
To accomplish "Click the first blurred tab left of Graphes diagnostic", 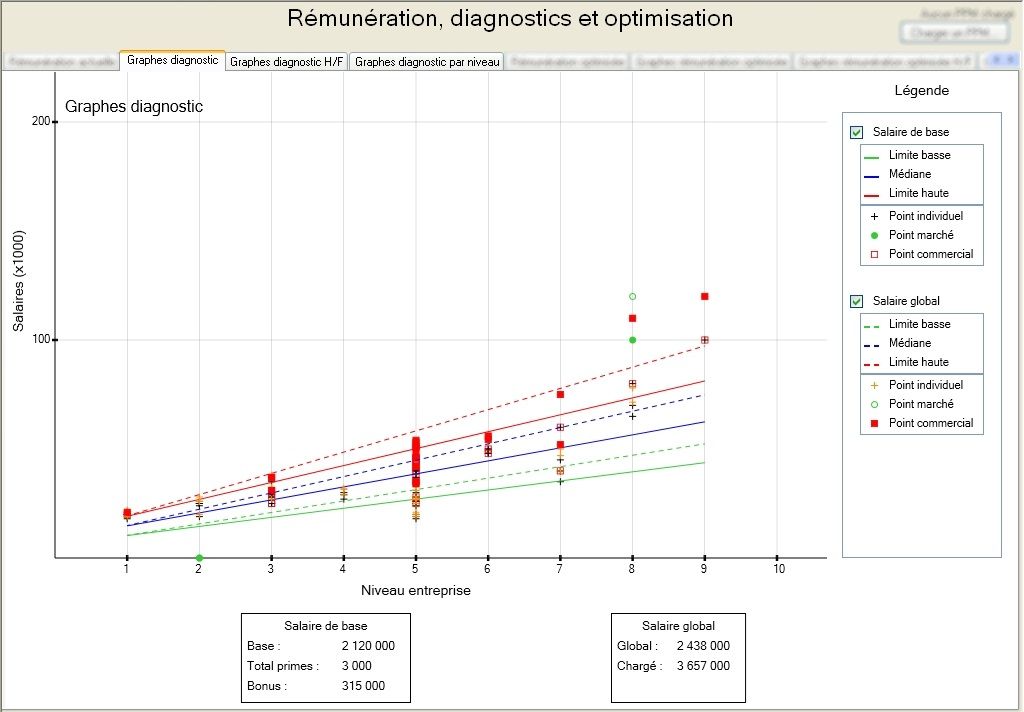I will tap(61, 62).
